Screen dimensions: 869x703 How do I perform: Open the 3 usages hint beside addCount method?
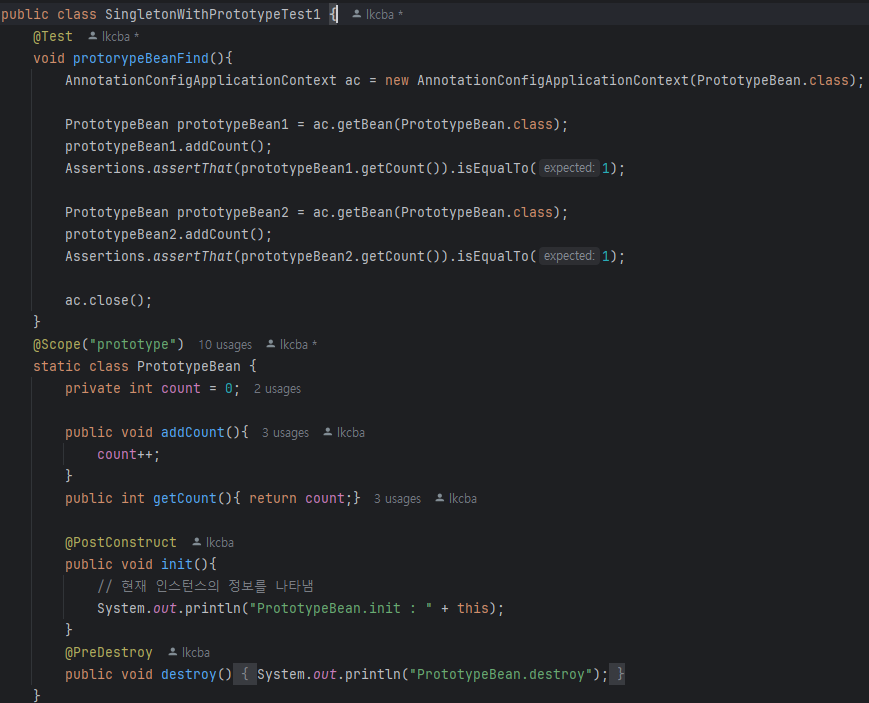pos(285,432)
